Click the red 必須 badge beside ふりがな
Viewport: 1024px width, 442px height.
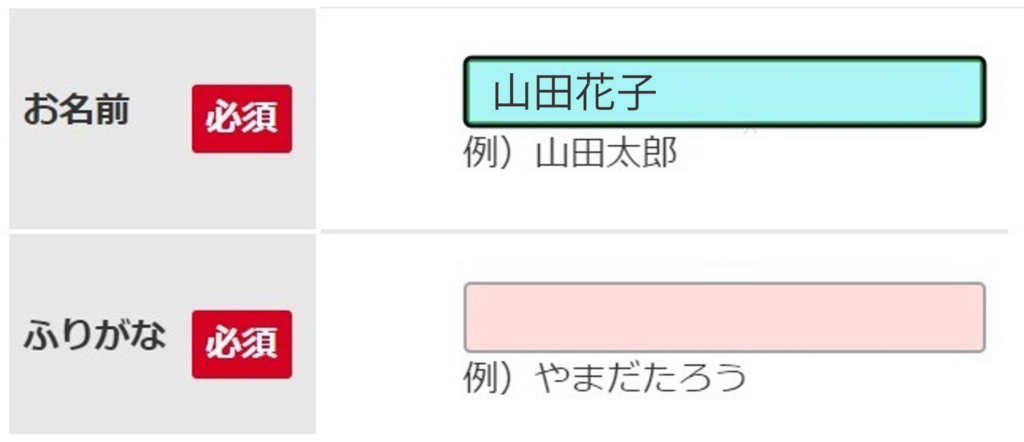click(x=242, y=344)
